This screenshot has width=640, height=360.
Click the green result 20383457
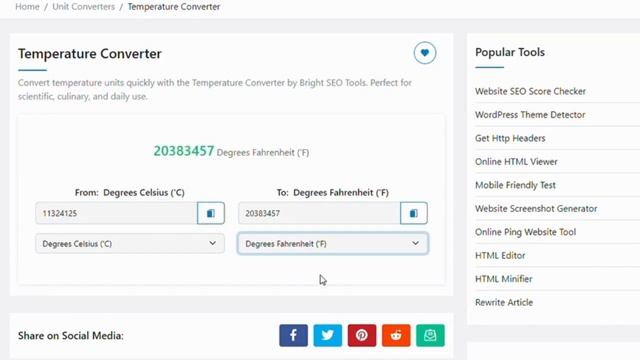tap(184, 151)
